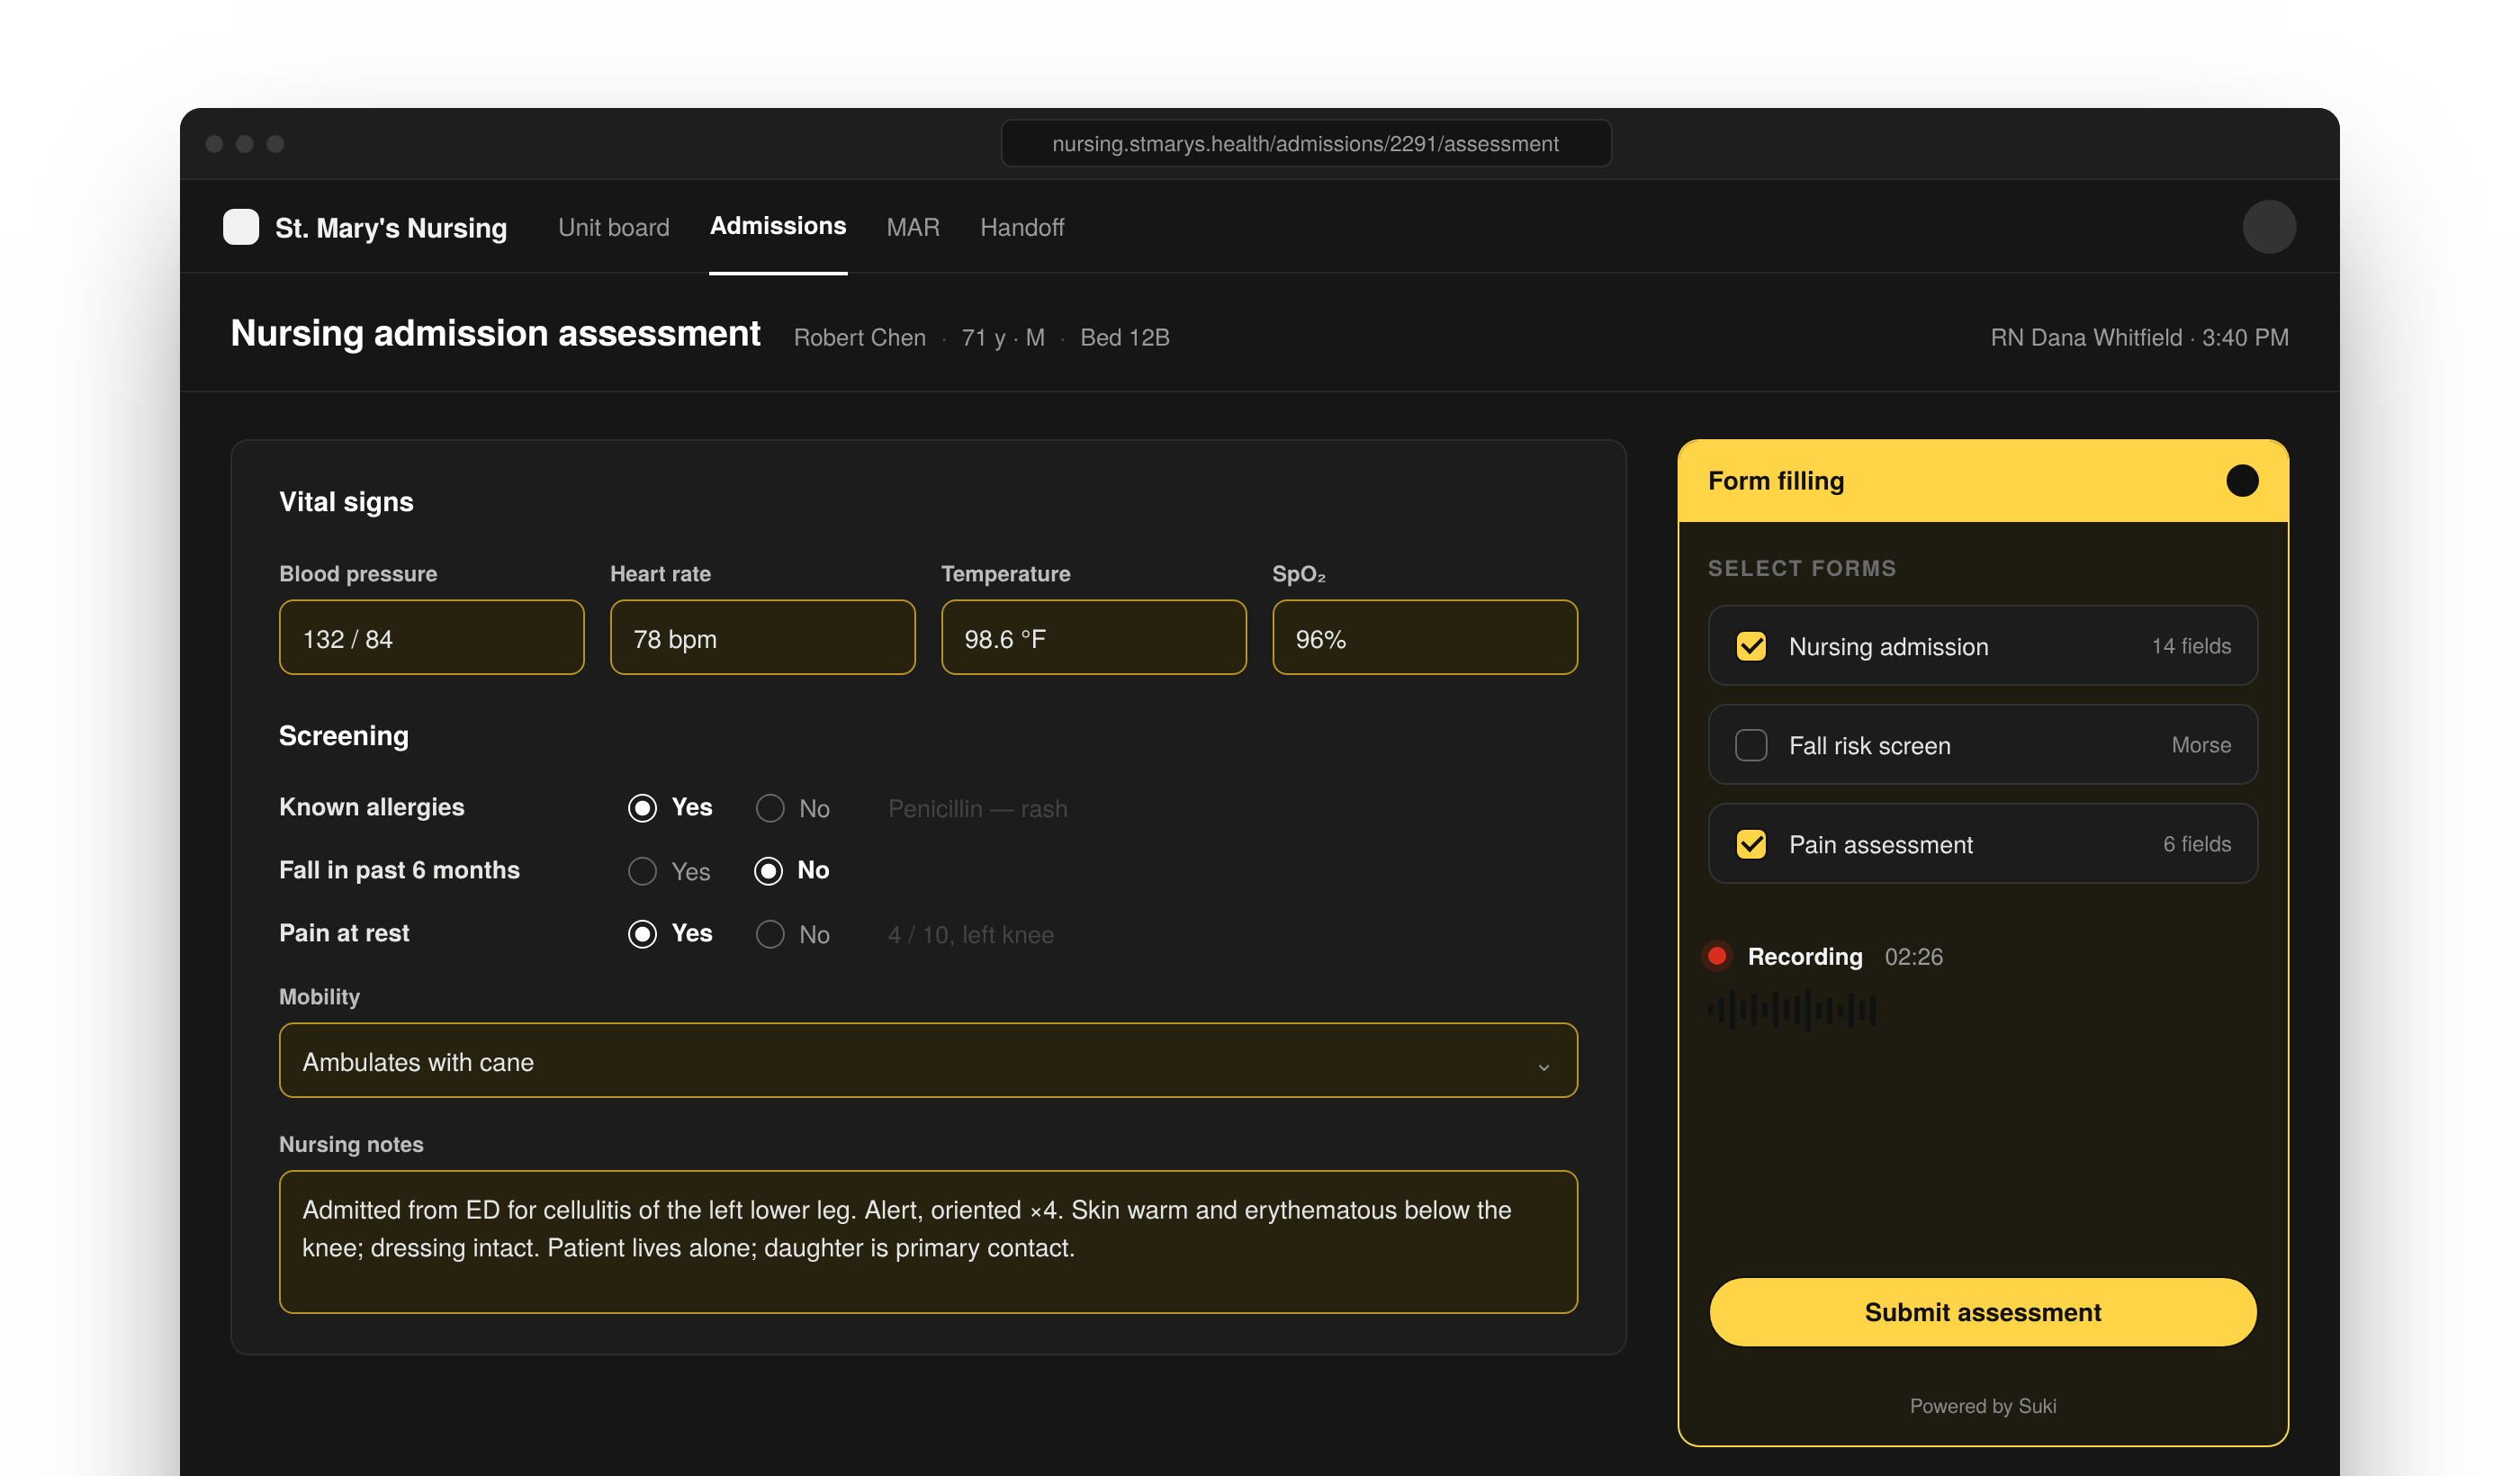
Task: Click the red Recording indicator dot
Action: (1717, 956)
